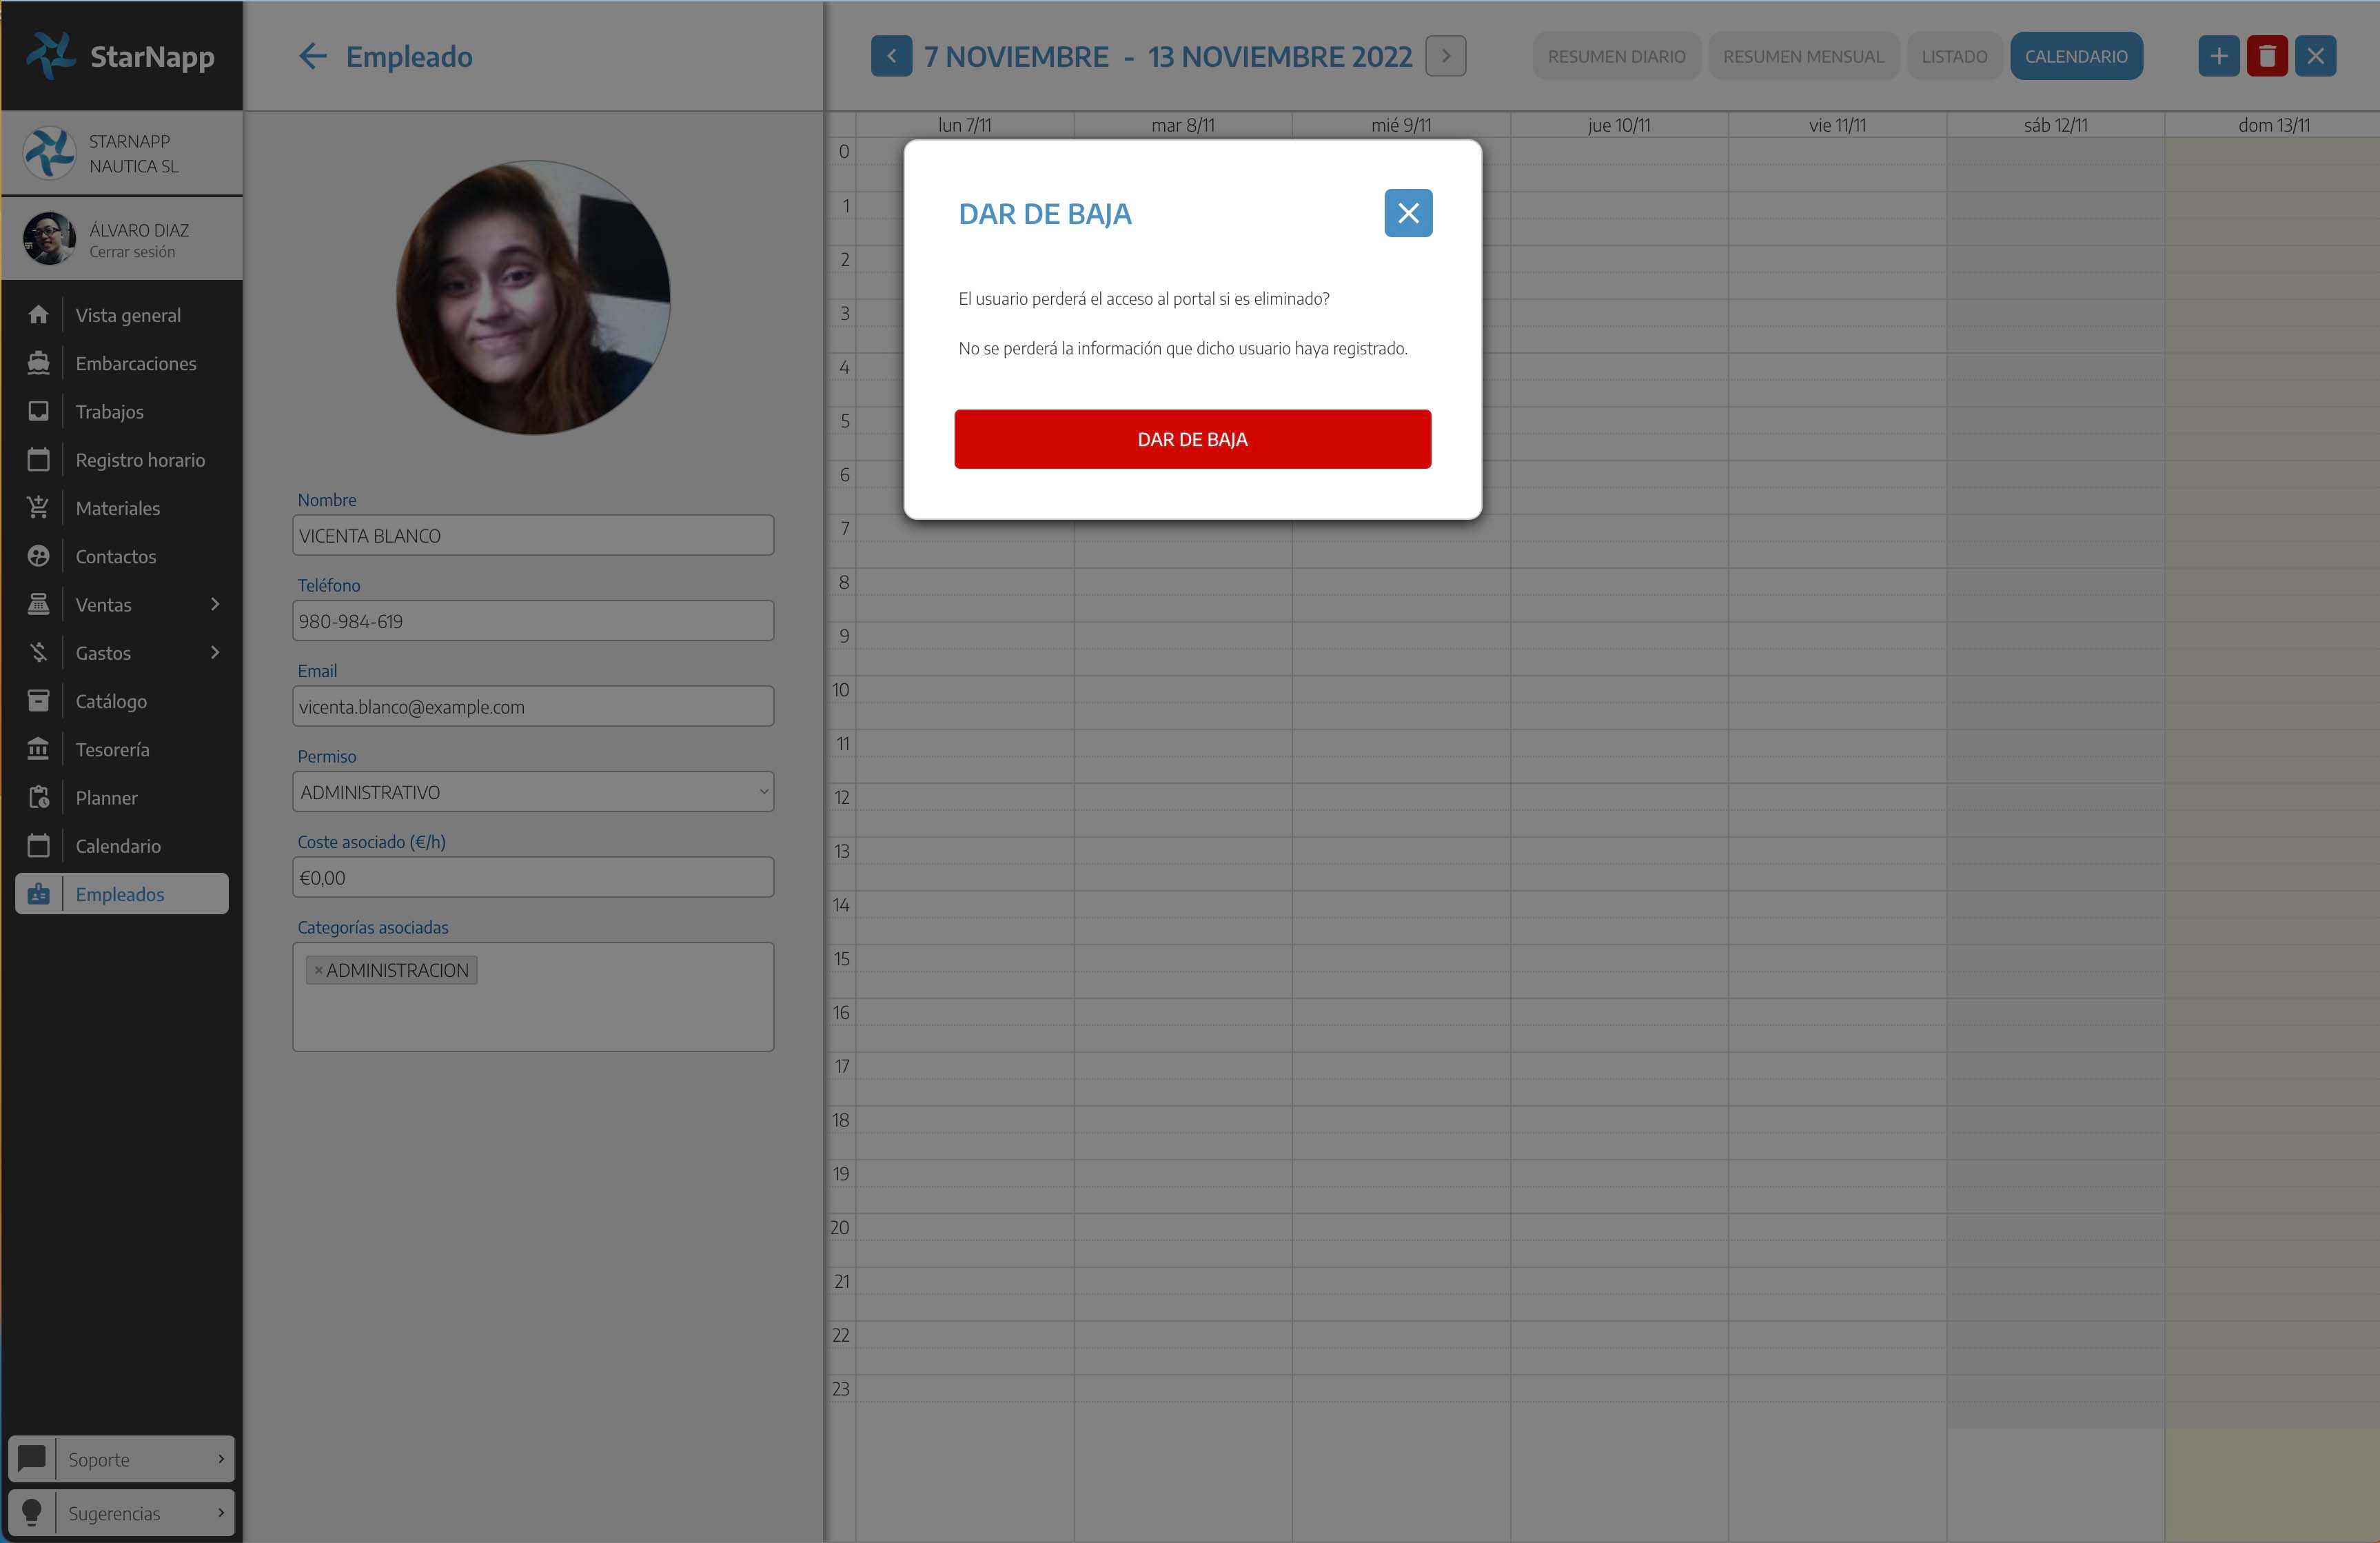Click the red trash delete icon
The width and height of the screenshot is (2380, 1543).
2267,57
